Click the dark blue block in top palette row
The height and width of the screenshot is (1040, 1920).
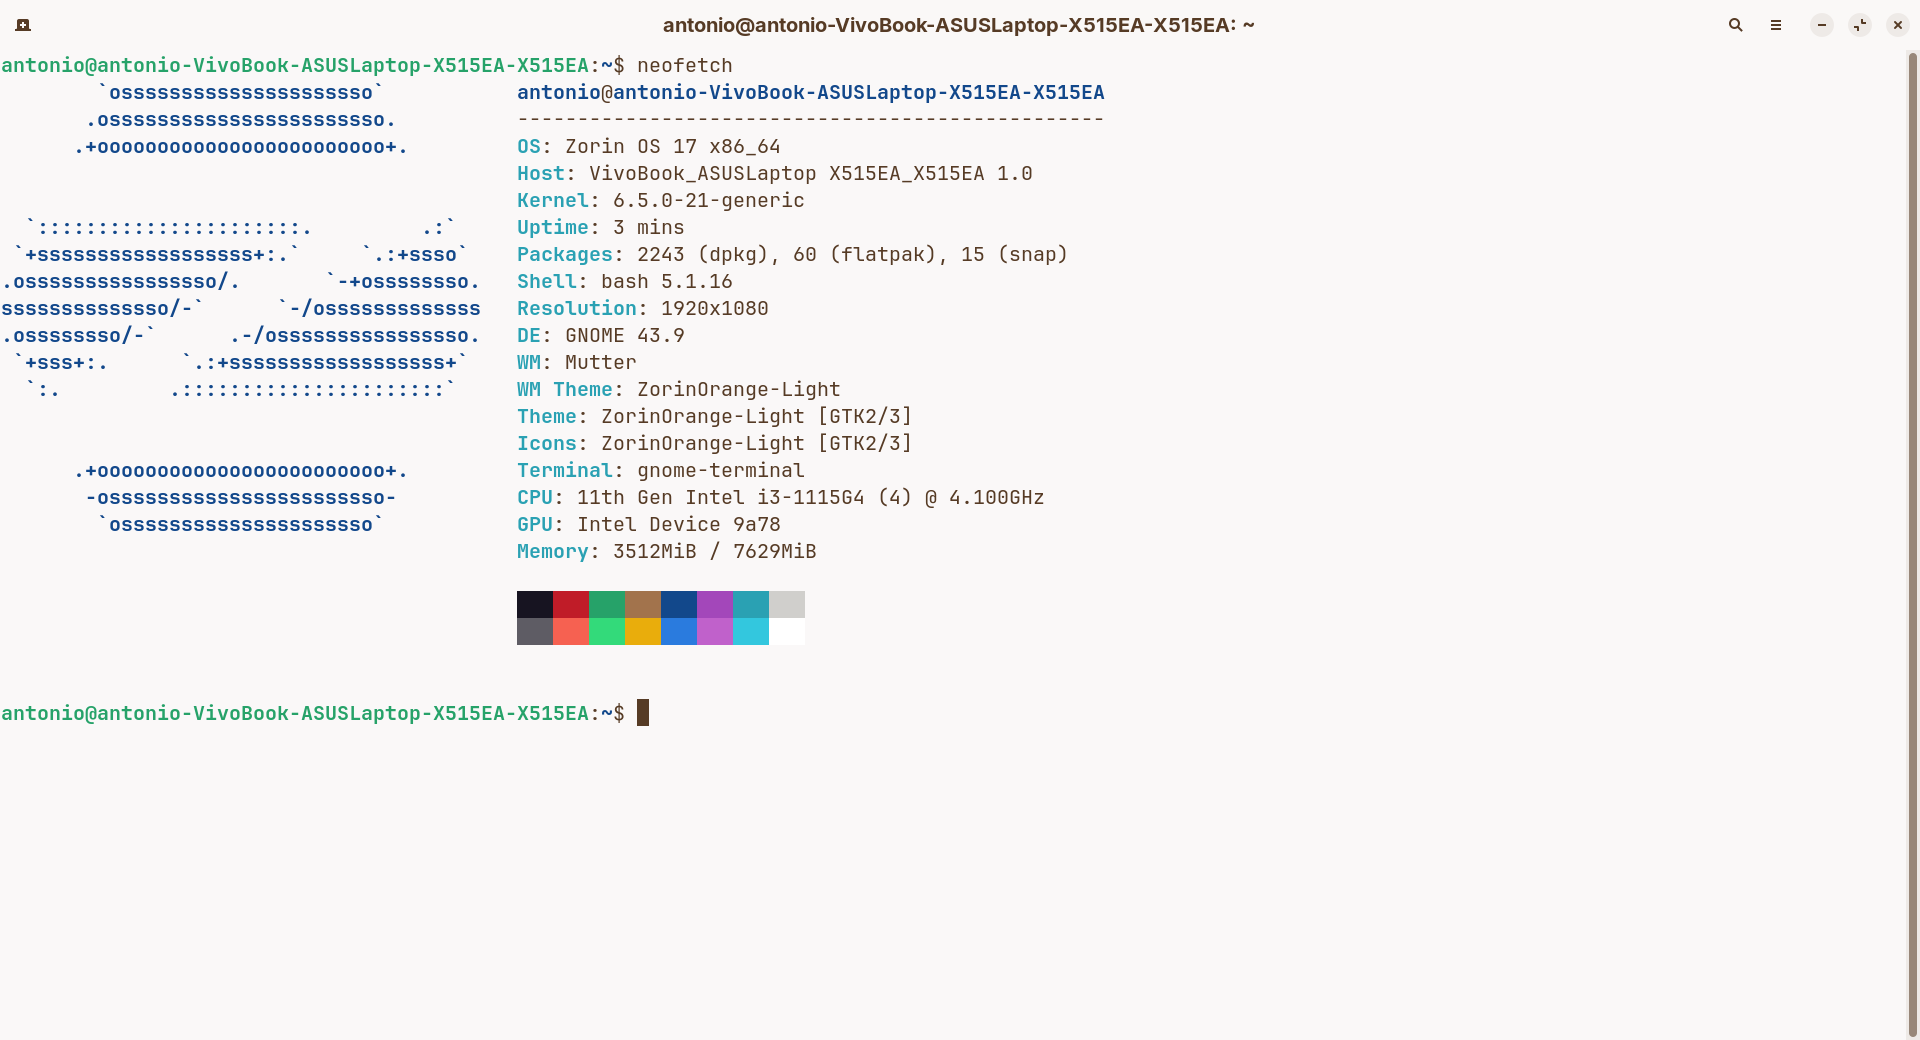[x=679, y=604]
